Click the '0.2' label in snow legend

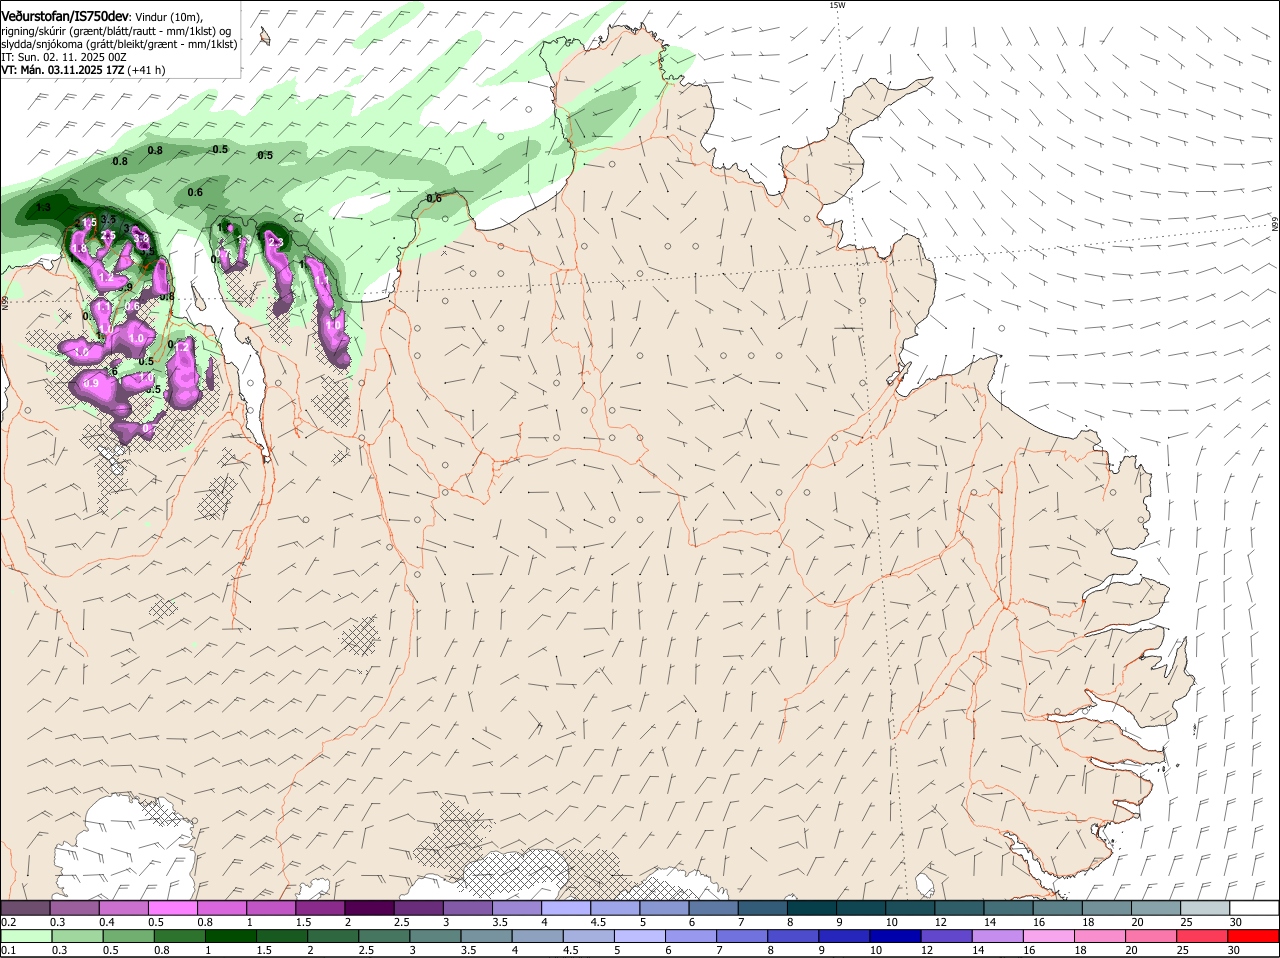click(x=8, y=922)
